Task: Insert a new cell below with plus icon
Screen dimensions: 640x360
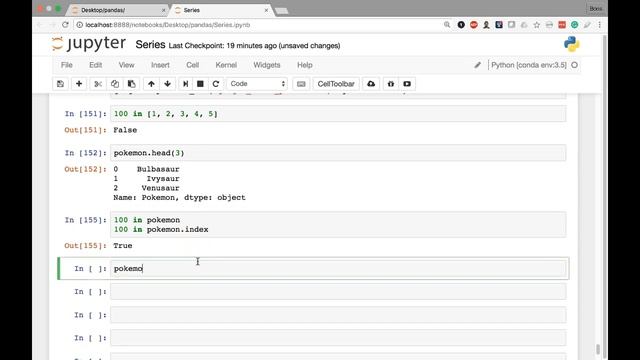Action: [79, 84]
